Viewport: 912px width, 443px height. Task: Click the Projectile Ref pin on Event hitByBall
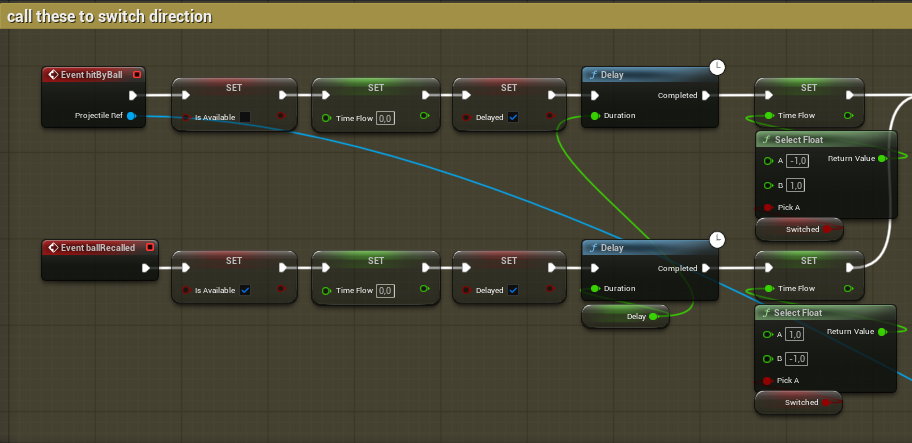(131, 116)
